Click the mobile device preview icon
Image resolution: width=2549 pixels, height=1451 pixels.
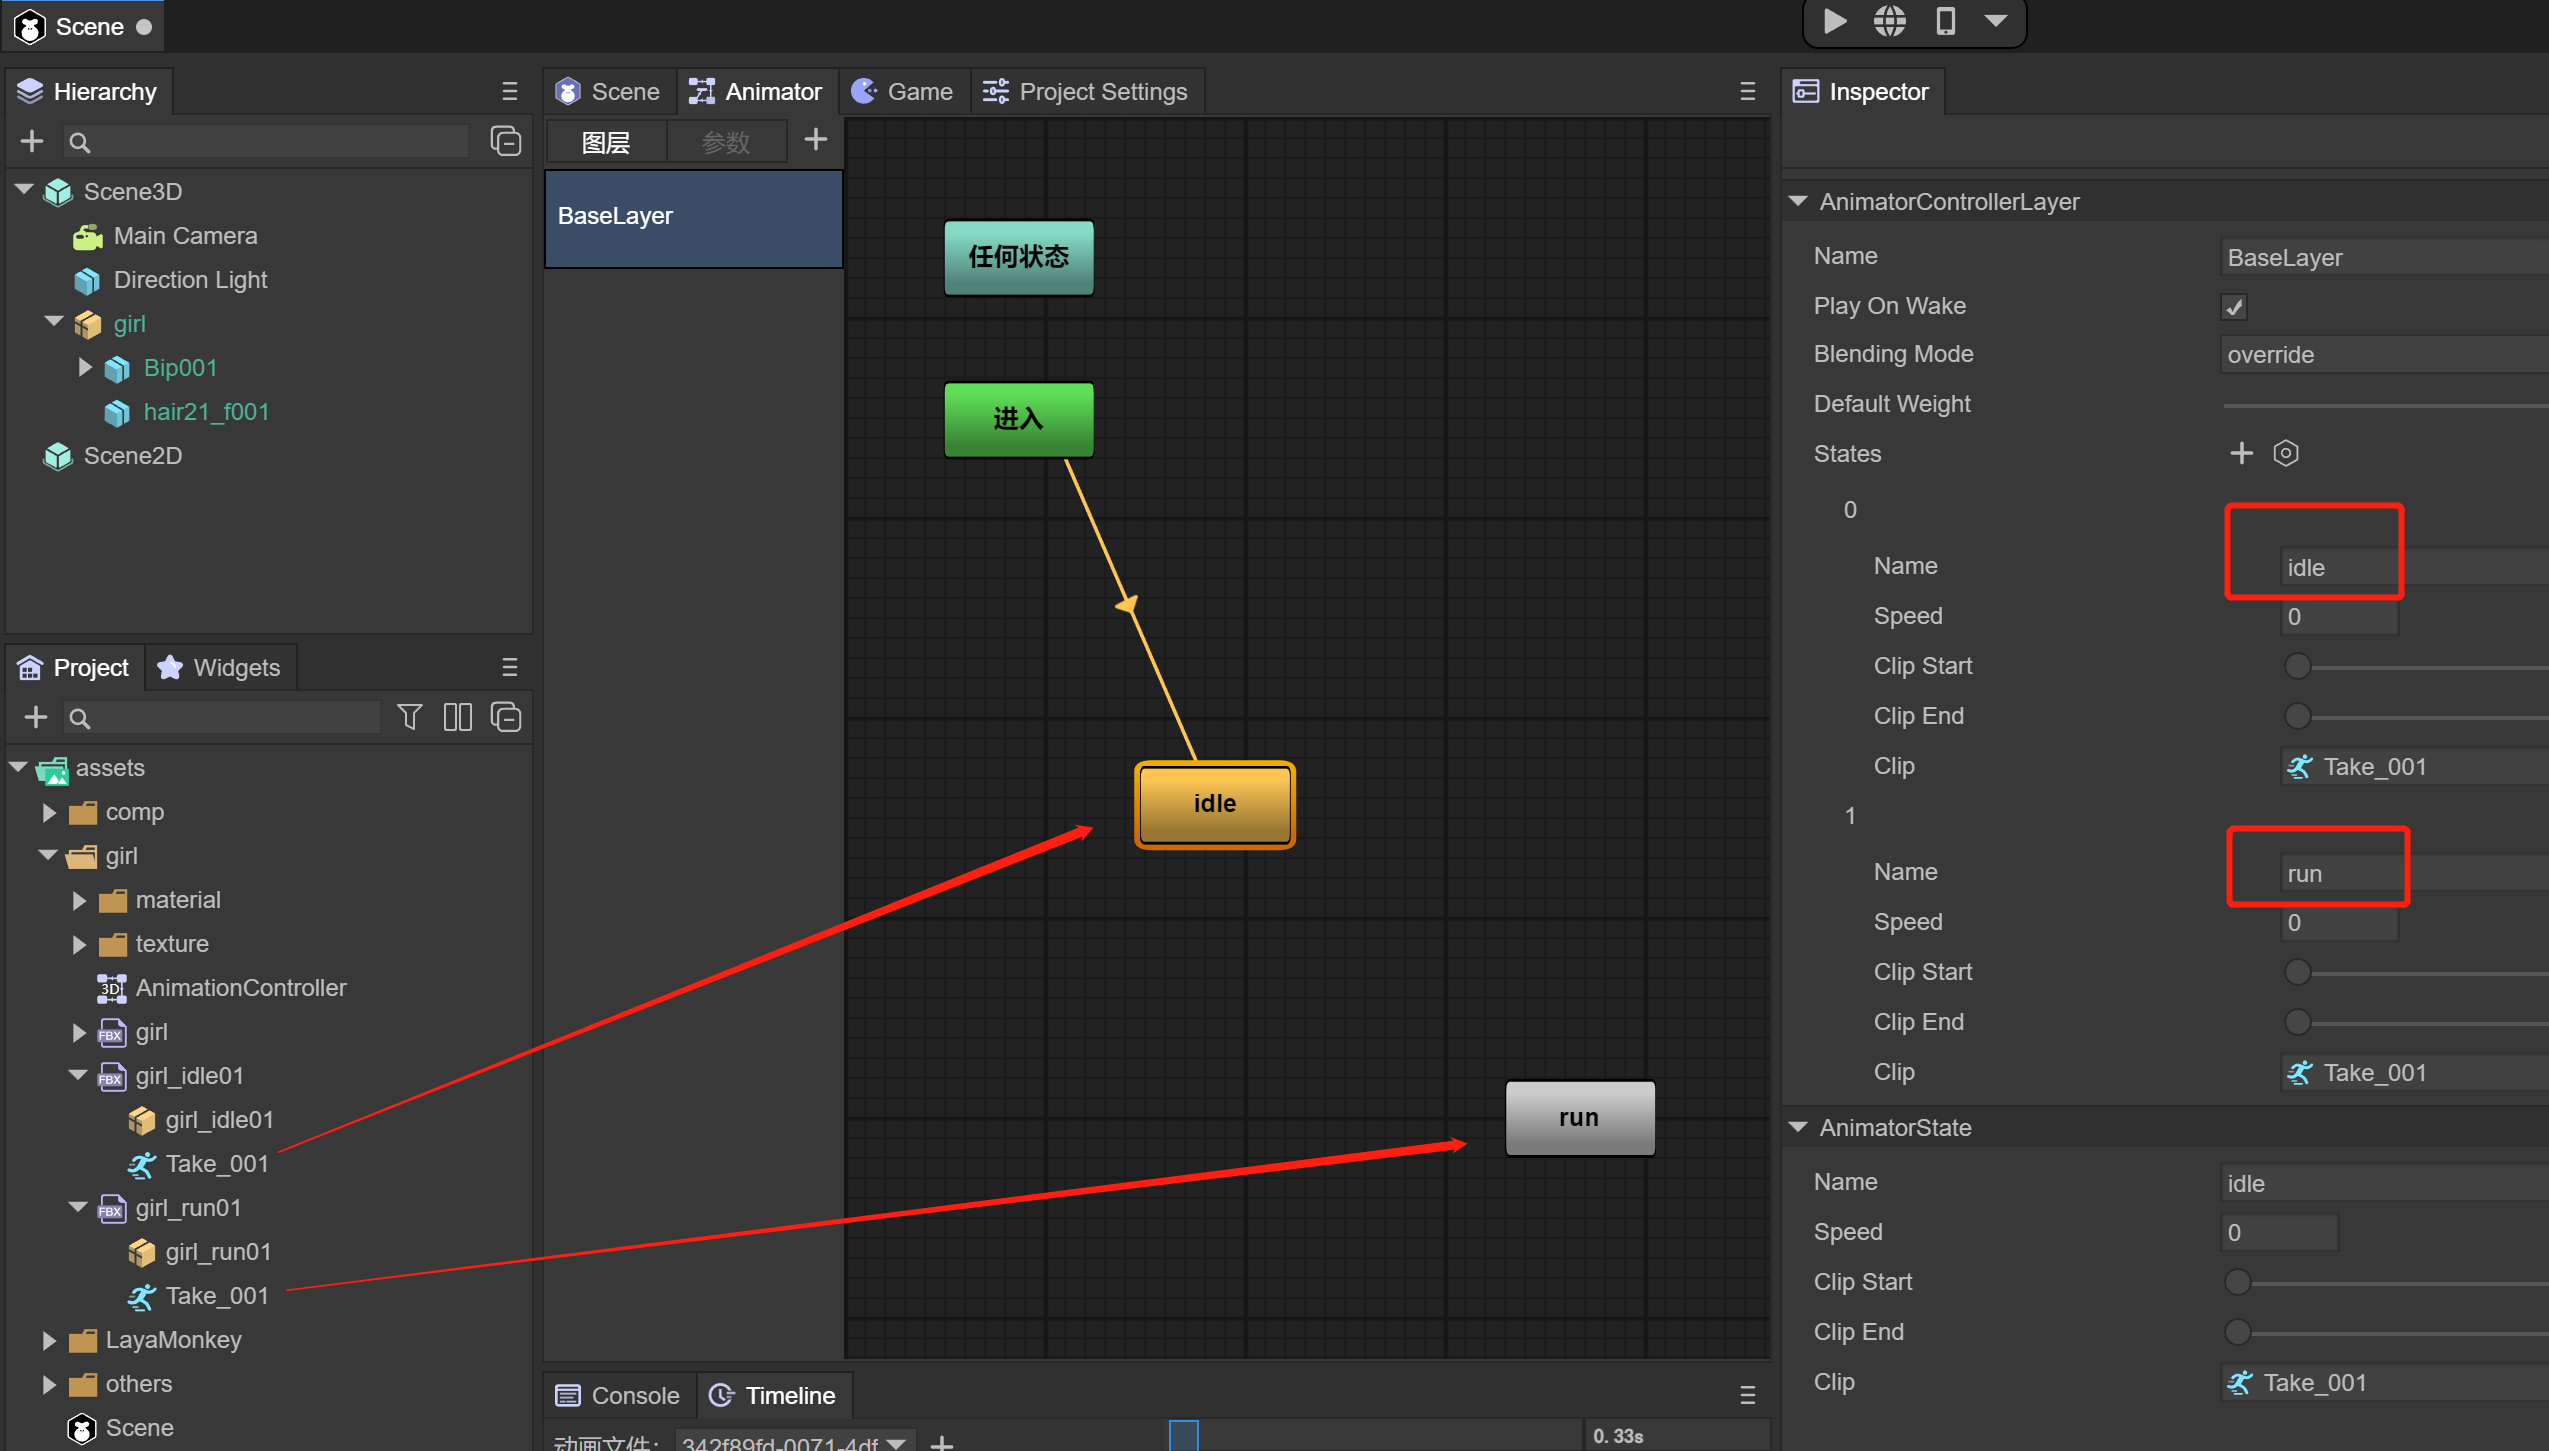[x=1944, y=21]
